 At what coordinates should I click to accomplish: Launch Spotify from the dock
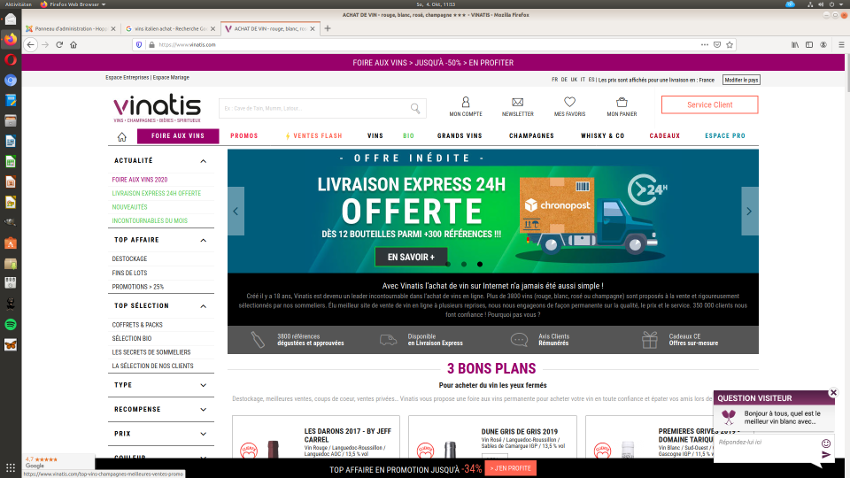[10, 325]
